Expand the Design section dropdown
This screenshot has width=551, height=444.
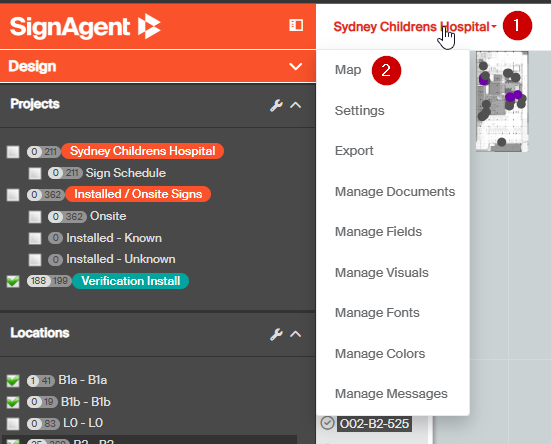[x=295, y=66]
